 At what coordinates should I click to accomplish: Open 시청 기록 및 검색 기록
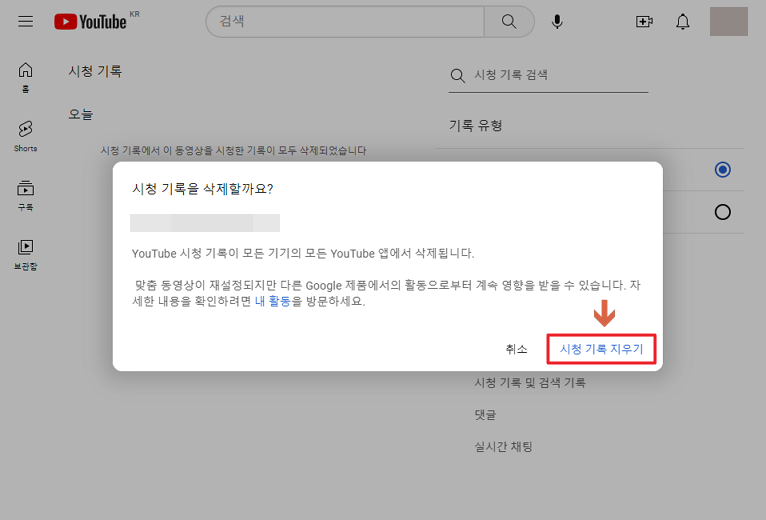[530, 382]
